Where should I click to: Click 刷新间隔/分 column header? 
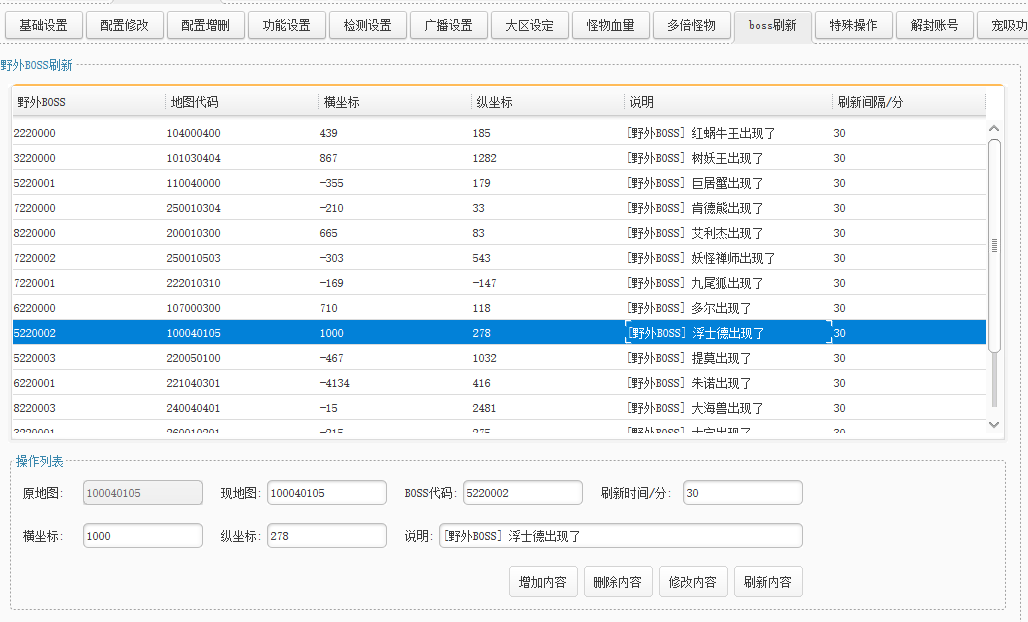[909, 102]
